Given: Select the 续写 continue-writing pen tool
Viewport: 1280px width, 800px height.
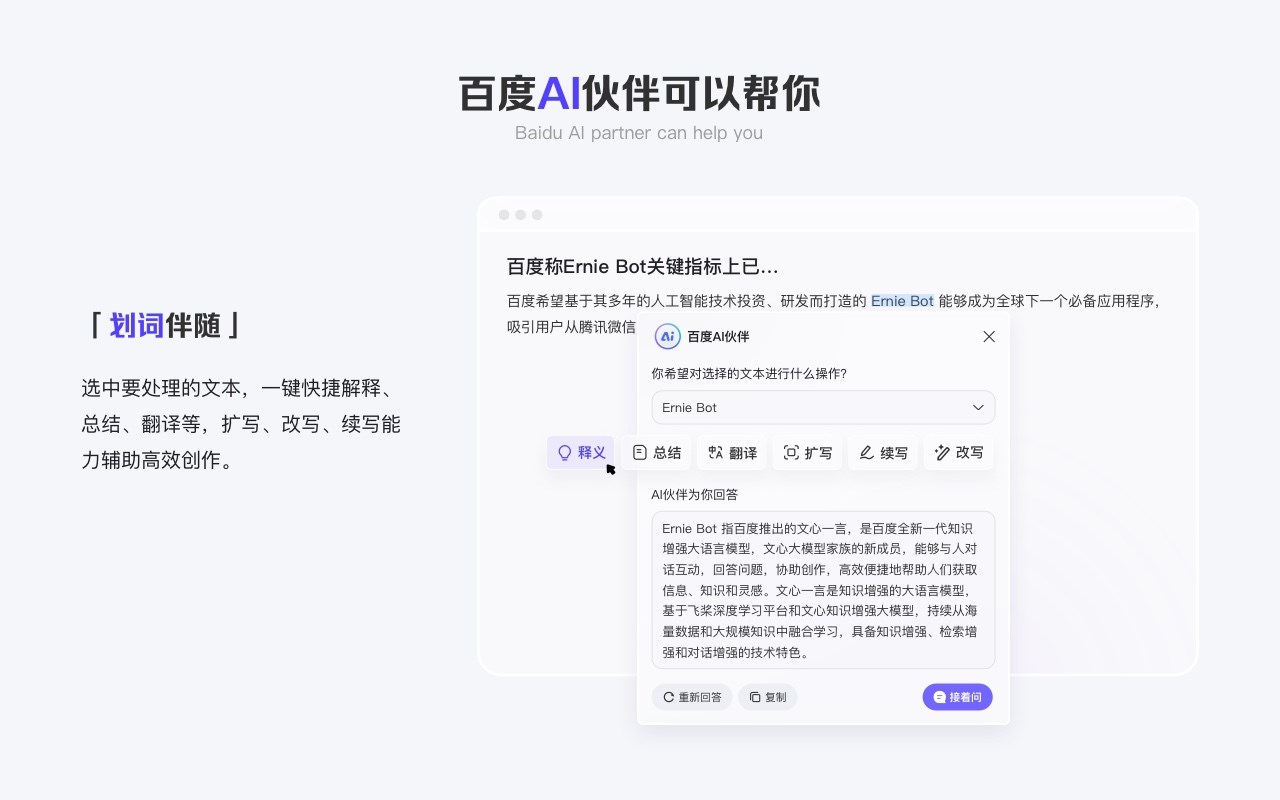Looking at the screenshot, I should click(x=883, y=452).
